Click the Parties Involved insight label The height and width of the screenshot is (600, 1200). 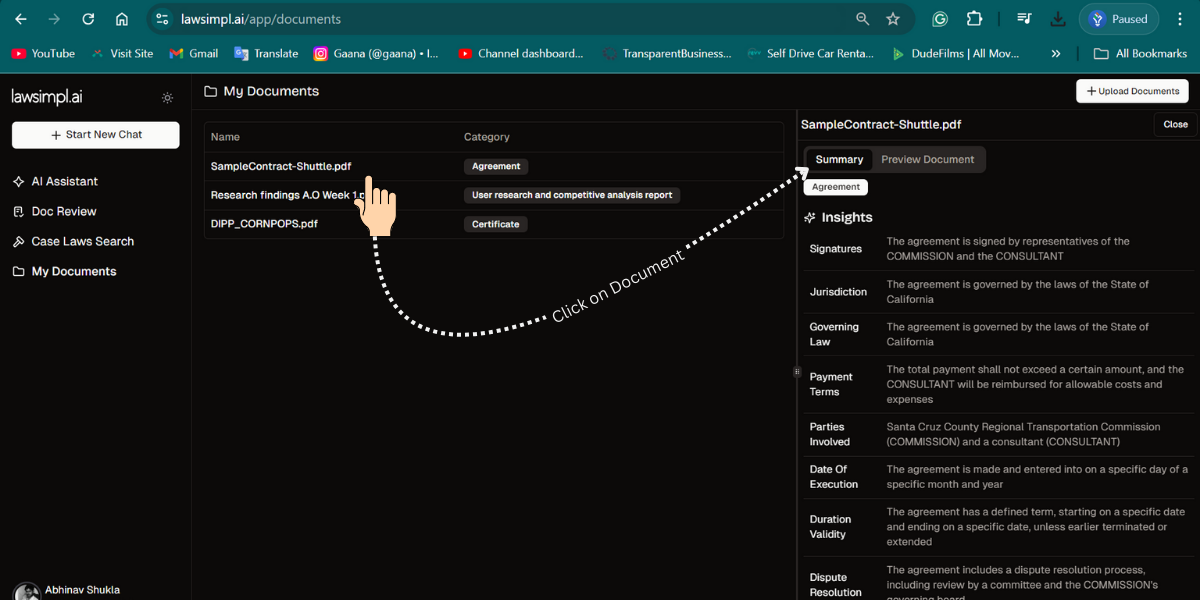(x=830, y=434)
